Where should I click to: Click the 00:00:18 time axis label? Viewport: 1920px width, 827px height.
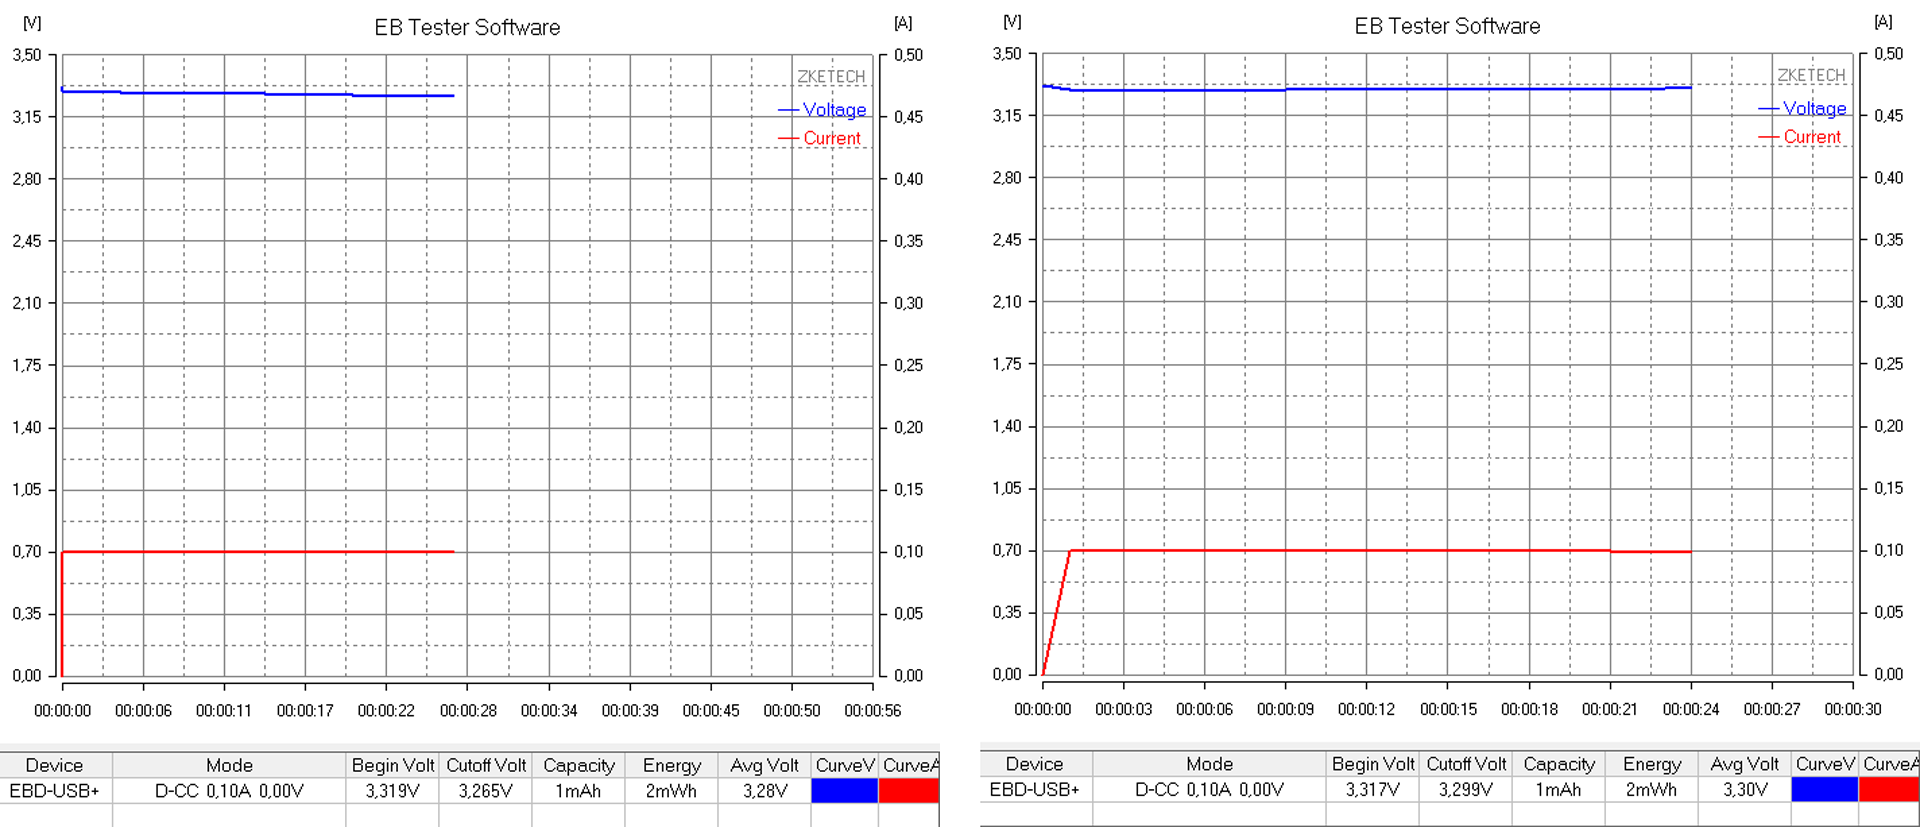pos(1529,710)
